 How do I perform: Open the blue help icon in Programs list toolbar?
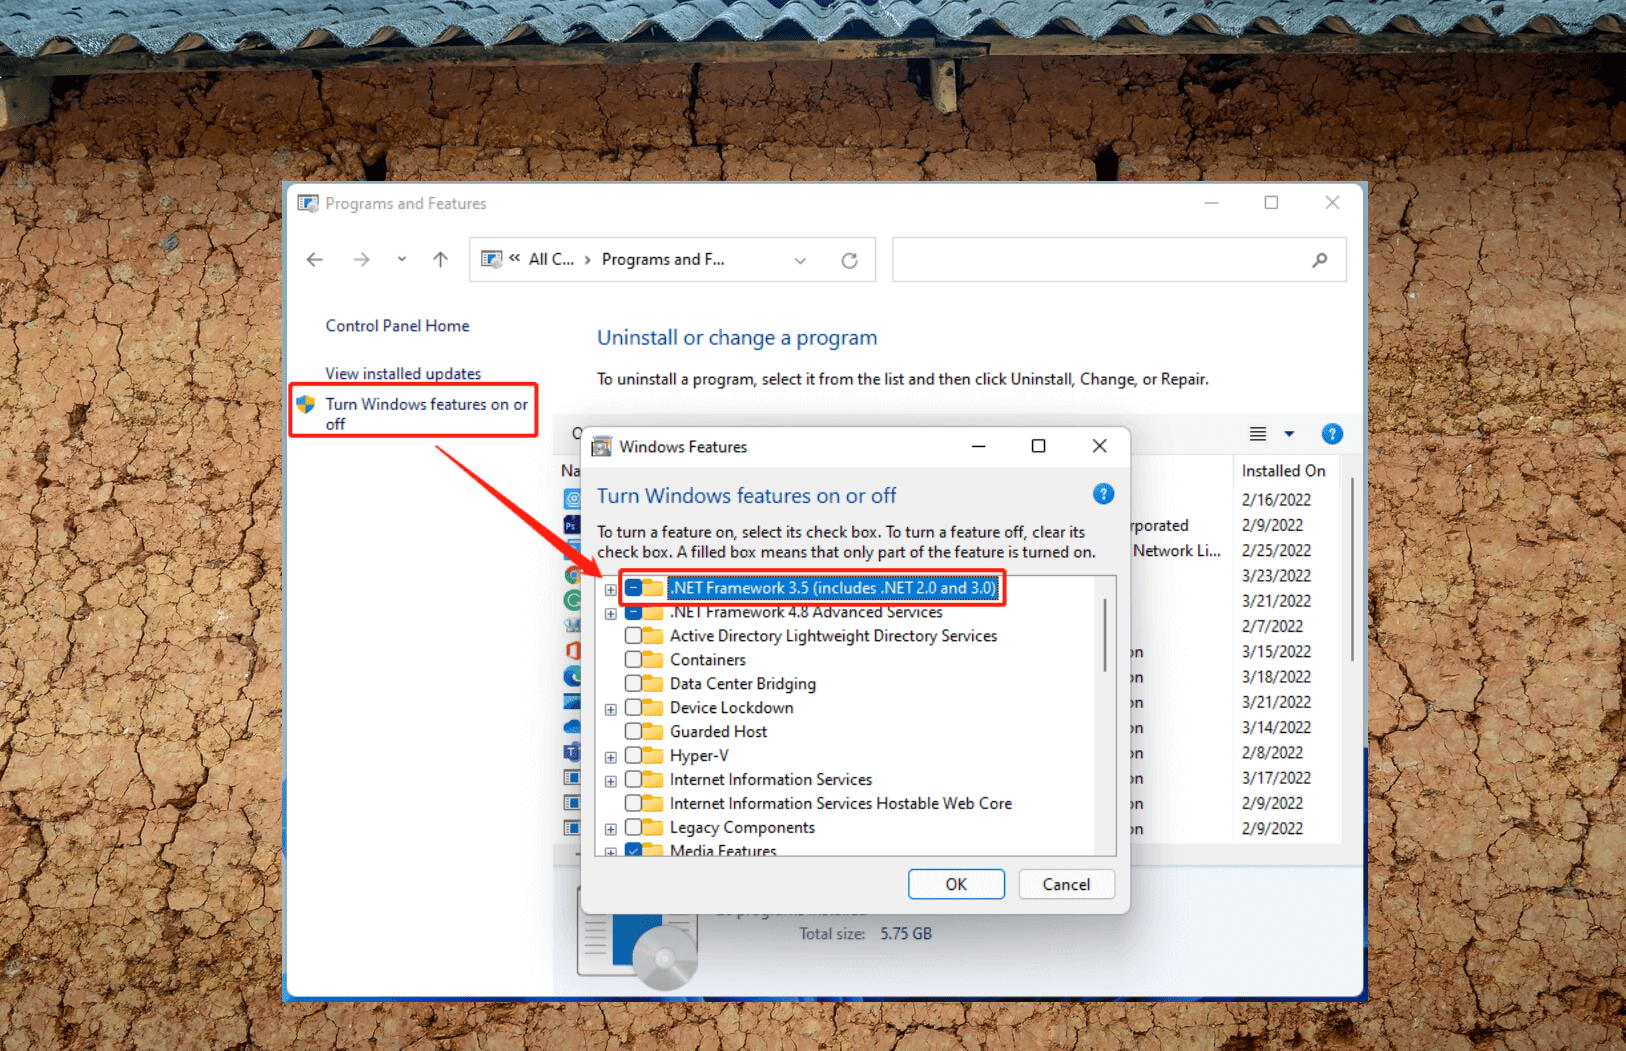(1332, 434)
